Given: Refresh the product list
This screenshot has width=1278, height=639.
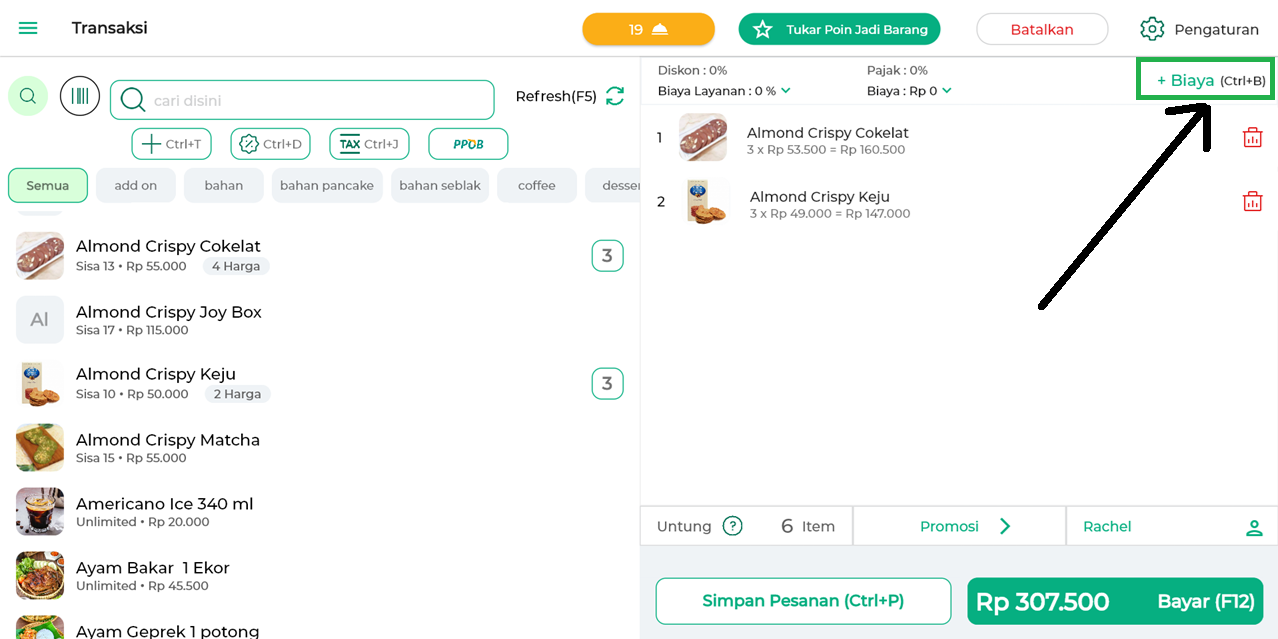Looking at the screenshot, I should coord(614,96).
